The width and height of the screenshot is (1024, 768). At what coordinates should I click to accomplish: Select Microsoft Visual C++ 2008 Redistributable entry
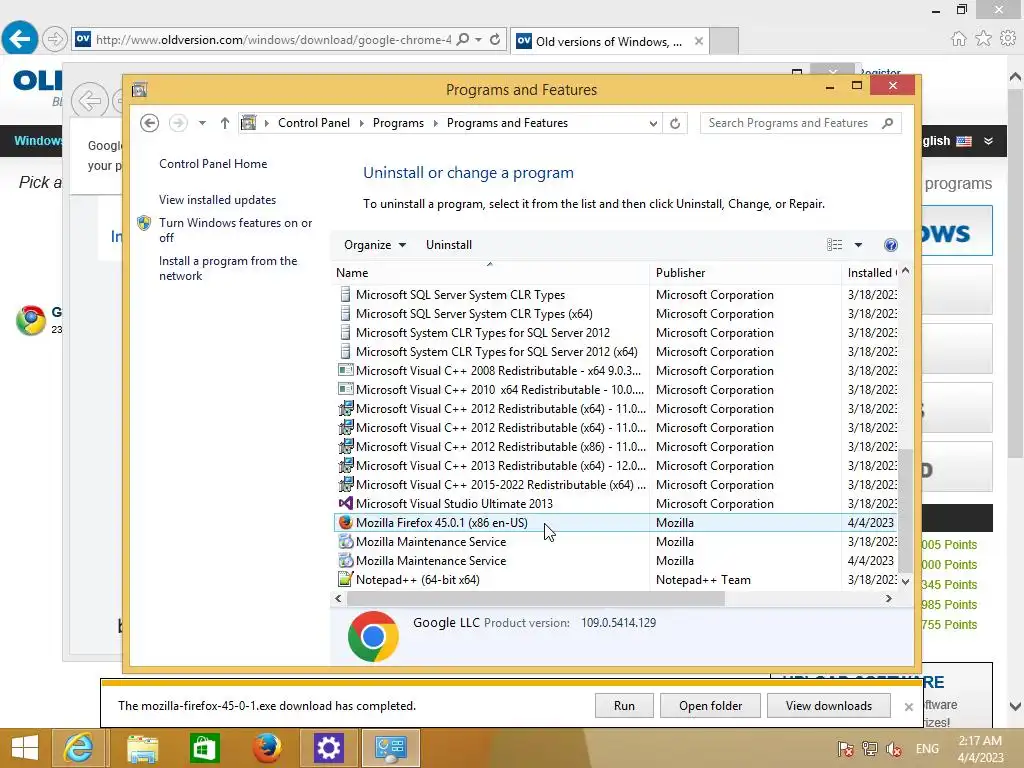498,370
